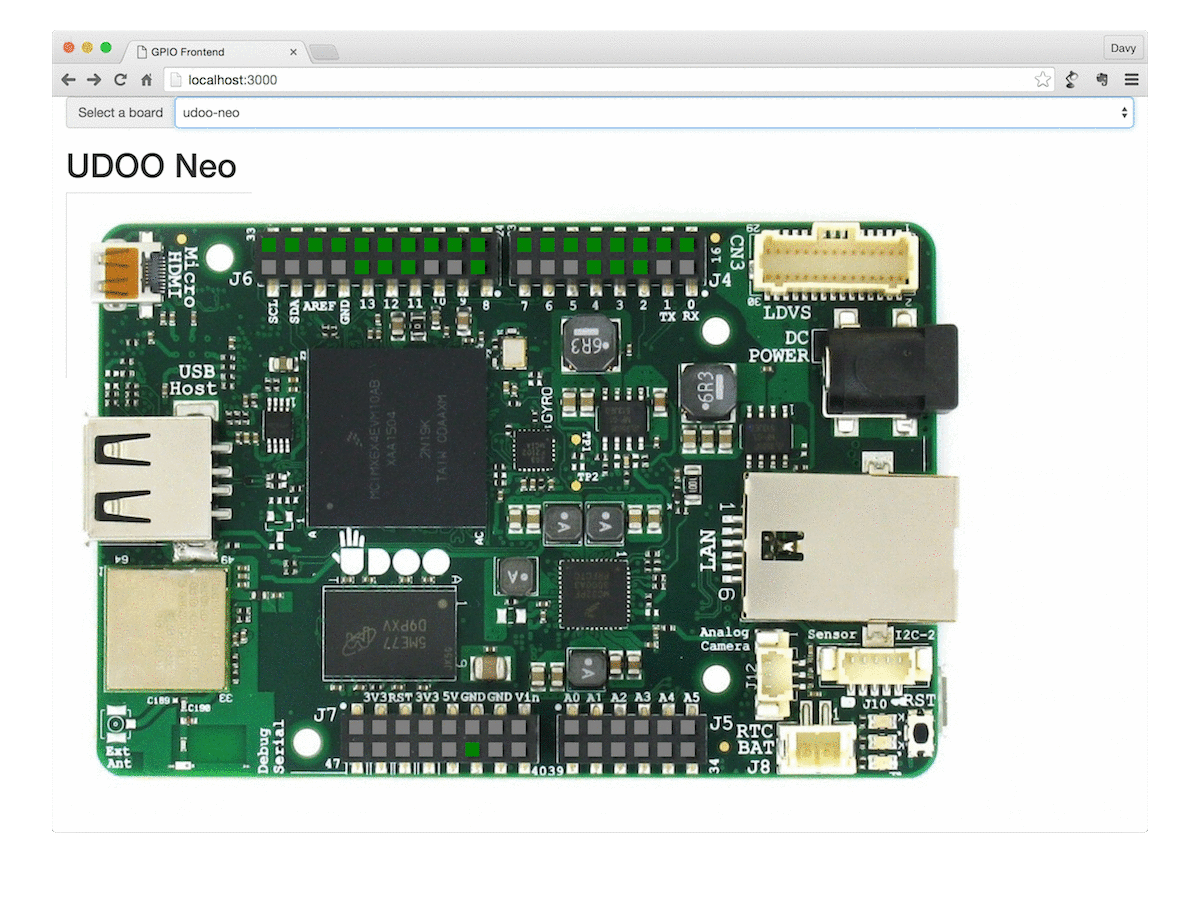Image resolution: width=1200 pixels, height=907 pixels.
Task: Toggle the lower gray J4 pin above 6
Action: click(548, 267)
